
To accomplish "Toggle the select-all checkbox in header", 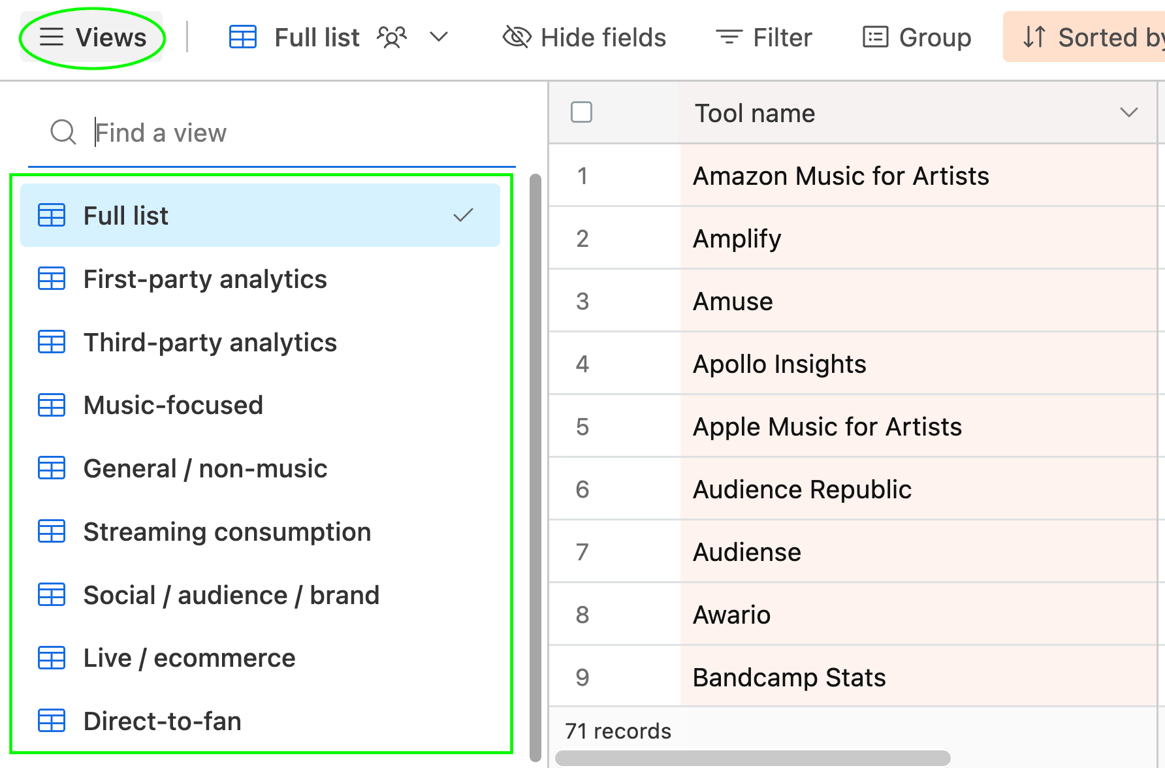I will 581,112.
